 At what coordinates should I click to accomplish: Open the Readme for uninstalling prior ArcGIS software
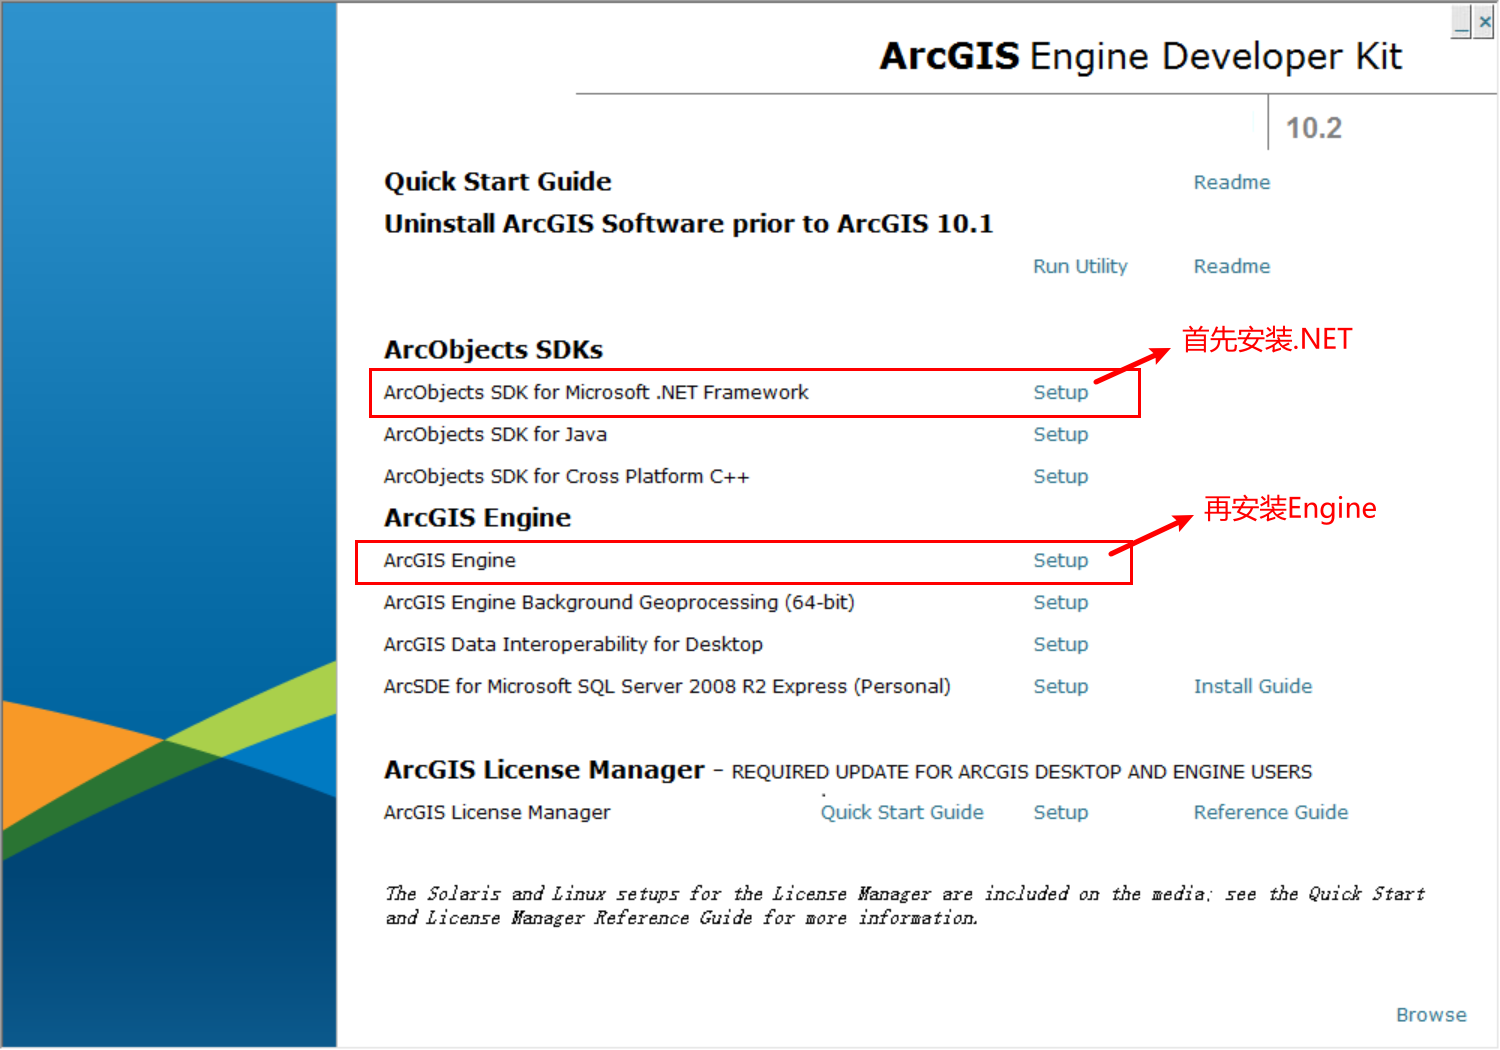(1231, 266)
